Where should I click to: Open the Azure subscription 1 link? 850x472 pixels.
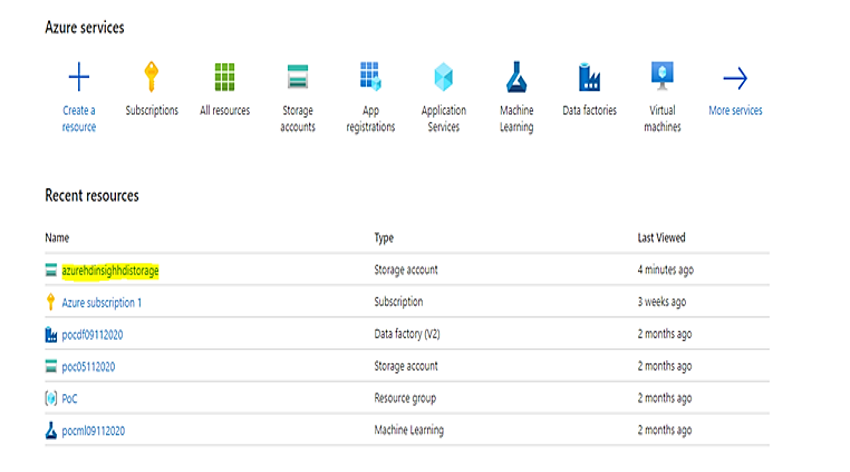[x=101, y=302]
